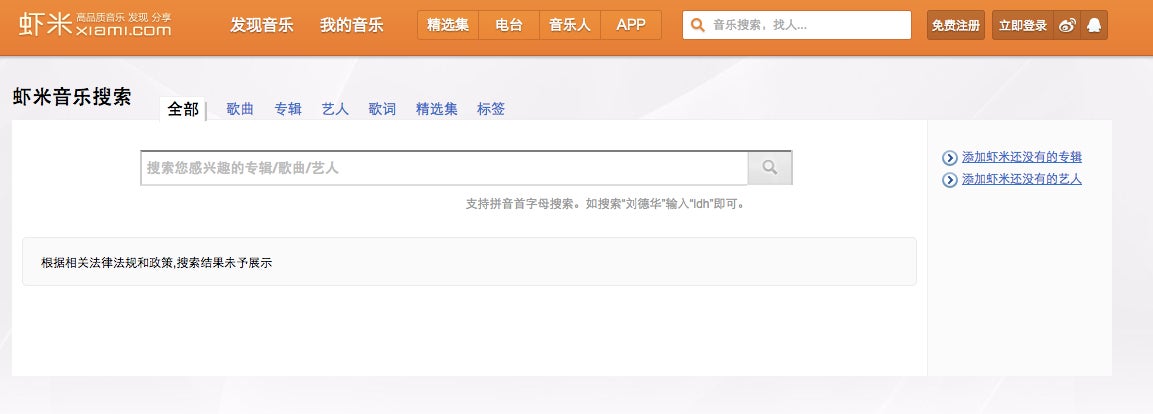The width and height of the screenshot is (1153, 414).
Task: Click the 免费注册 button
Action: pos(956,25)
